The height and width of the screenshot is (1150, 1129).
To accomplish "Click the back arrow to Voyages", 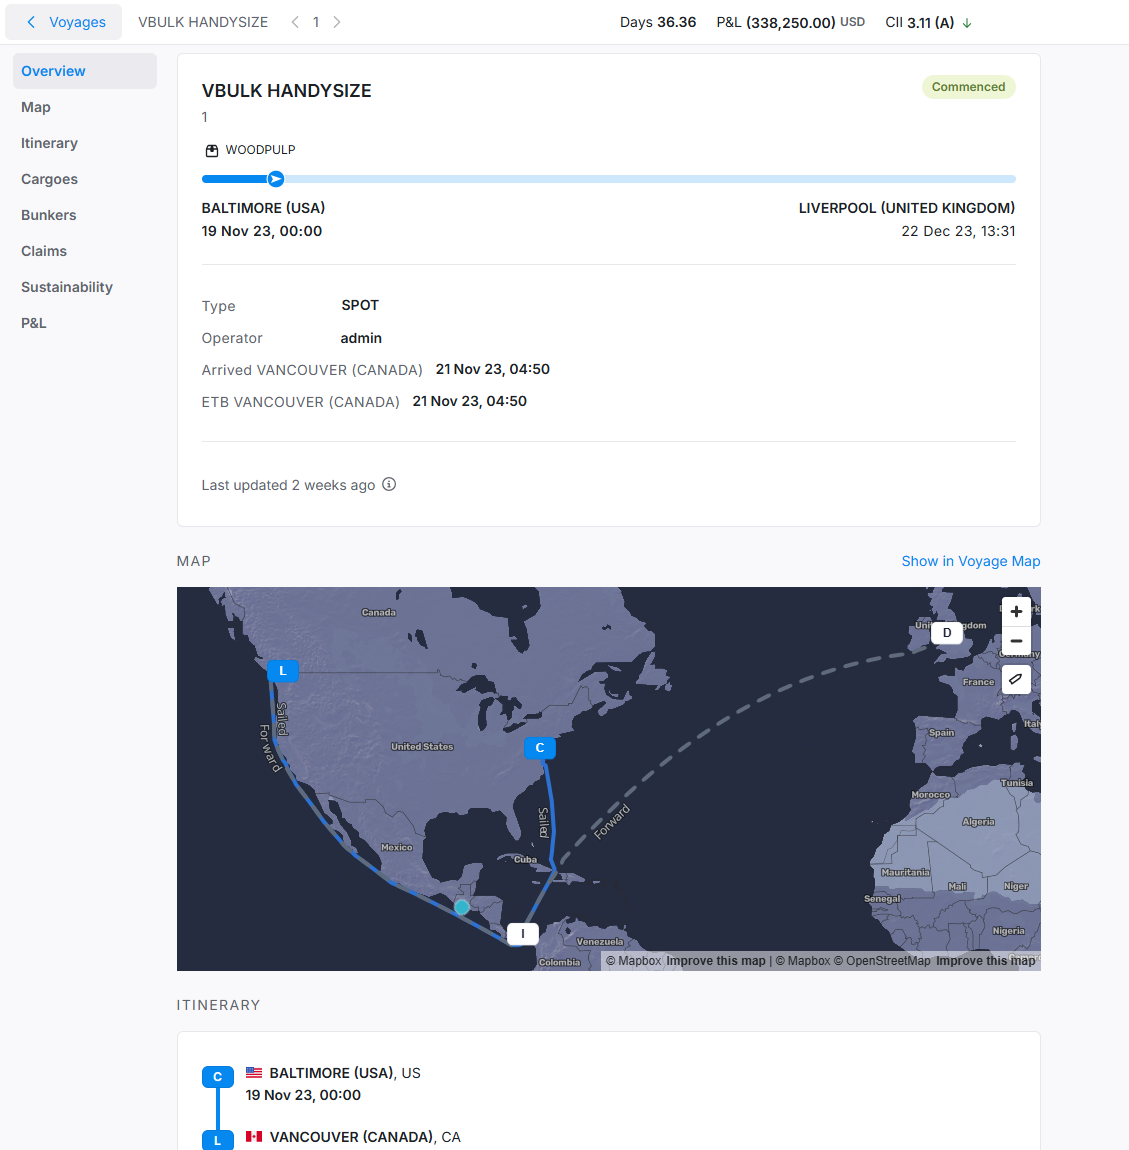I will click(x=31, y=21).
